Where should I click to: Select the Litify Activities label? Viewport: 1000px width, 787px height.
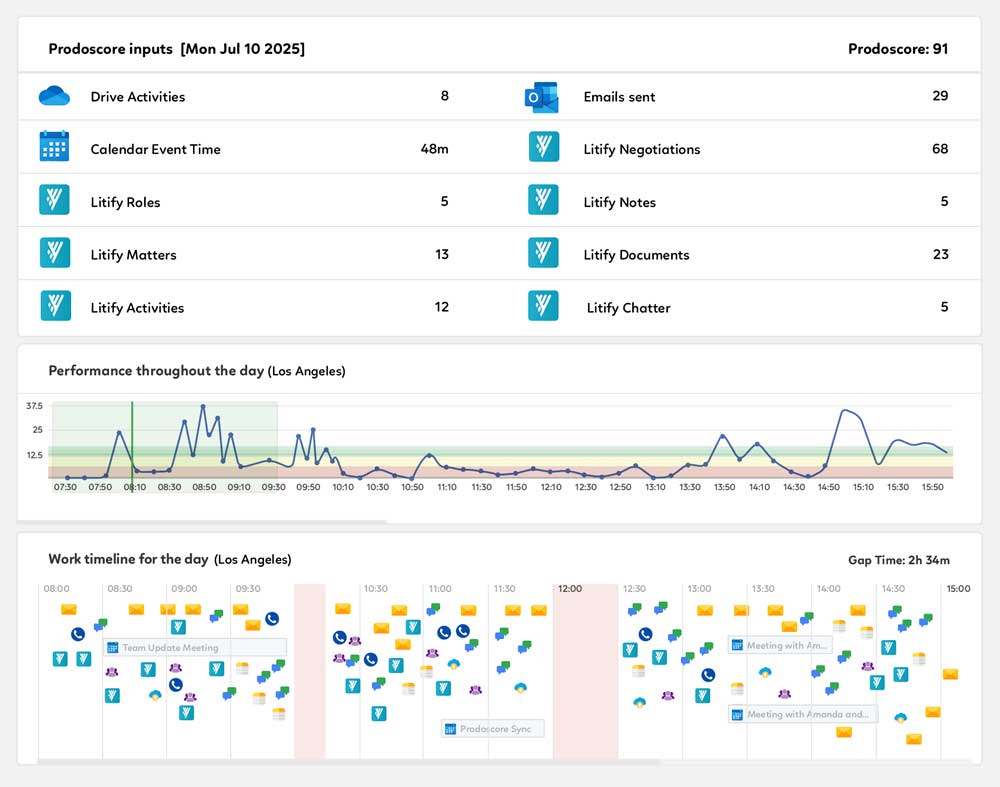click(137, 307)
